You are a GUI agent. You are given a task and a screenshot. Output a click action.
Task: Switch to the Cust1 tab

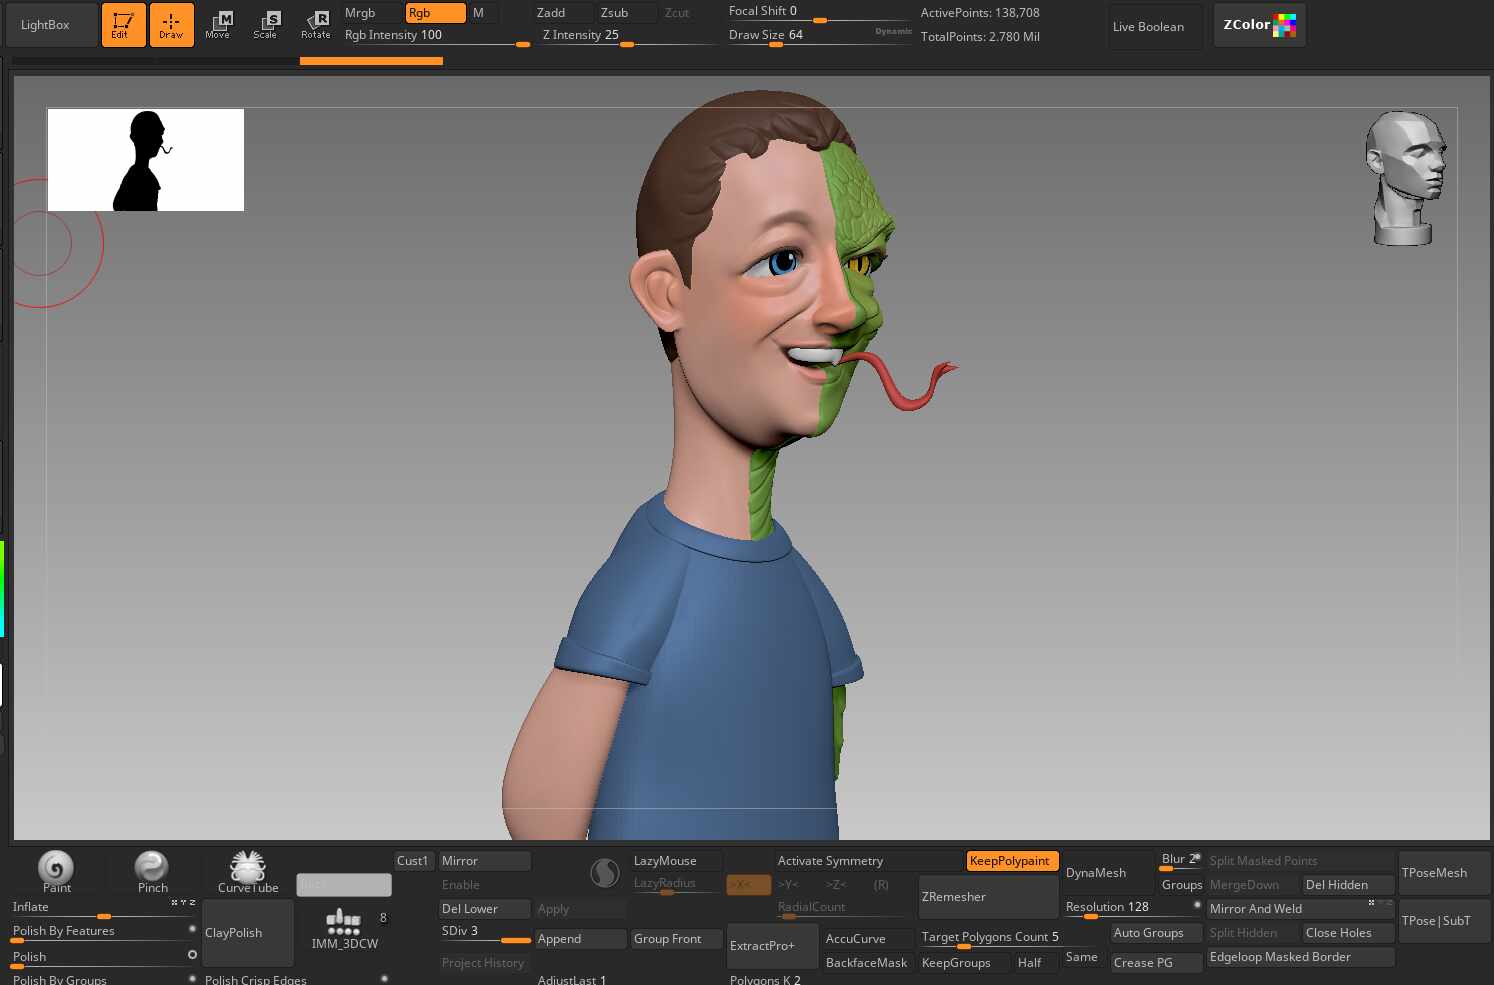click(x=412, y=861)
